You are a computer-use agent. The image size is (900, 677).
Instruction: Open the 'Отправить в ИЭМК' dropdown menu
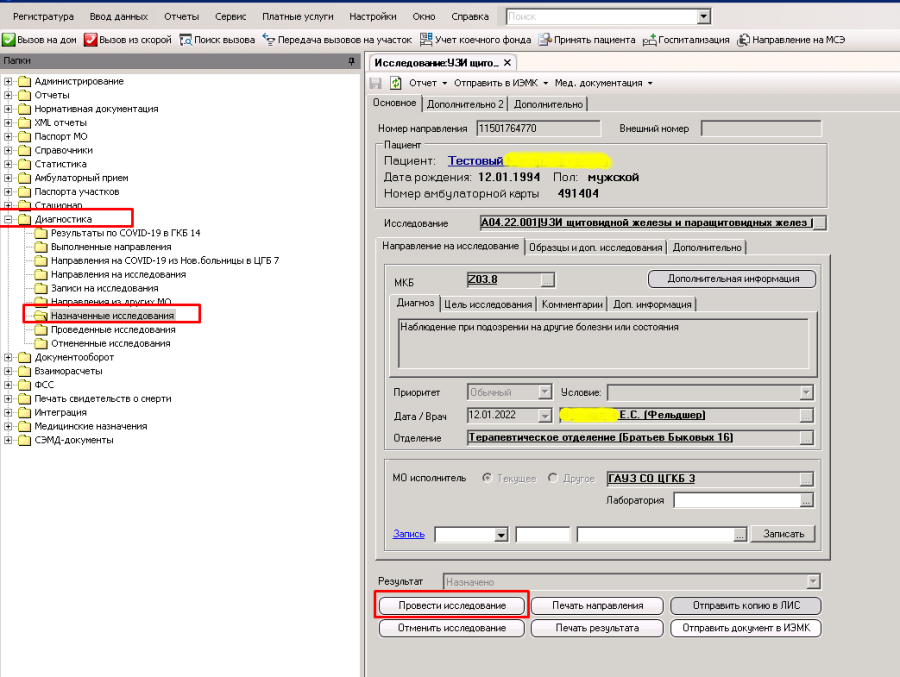[x=501, y=83]
